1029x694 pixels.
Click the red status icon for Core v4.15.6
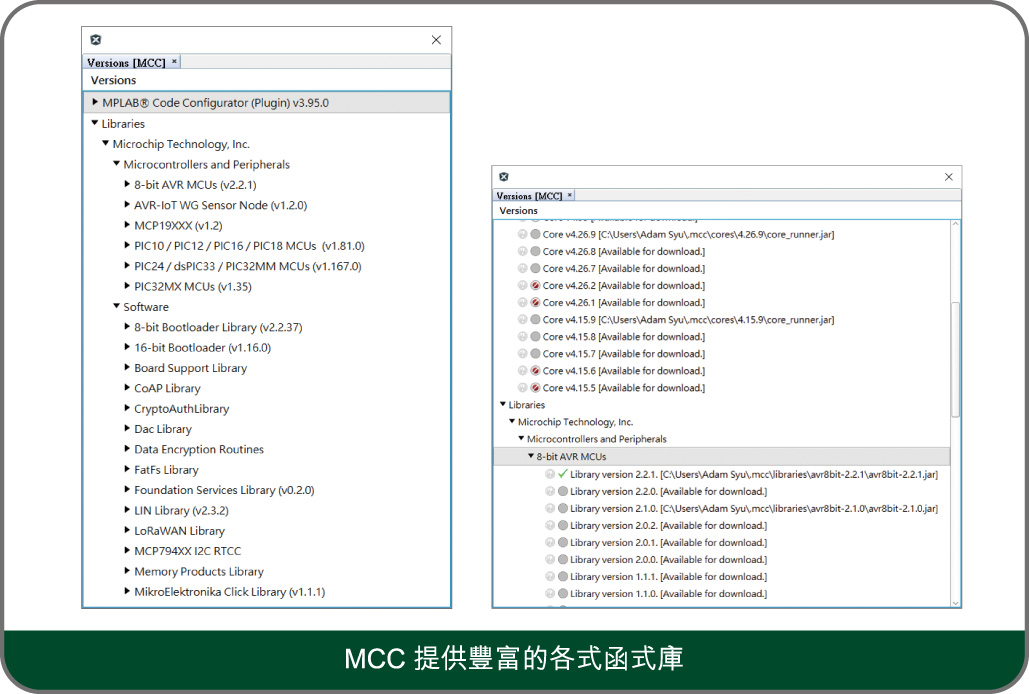coord(535,371)
